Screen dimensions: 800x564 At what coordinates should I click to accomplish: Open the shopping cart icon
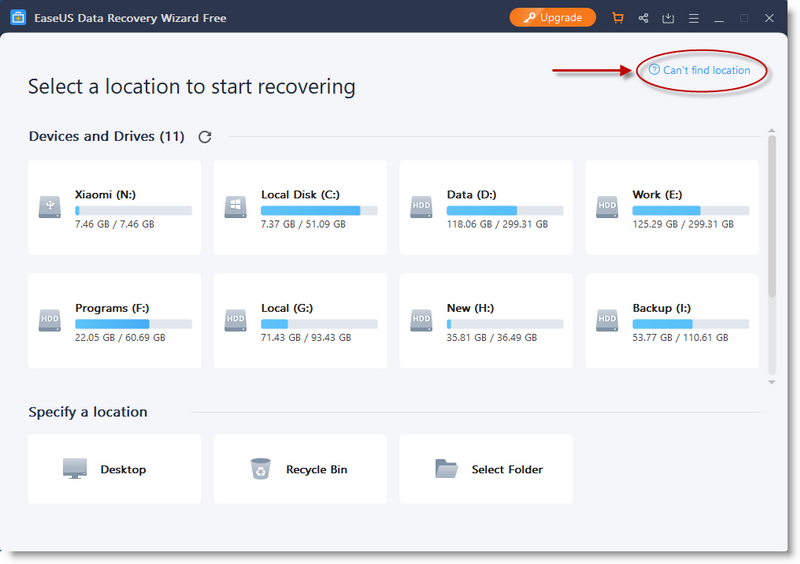point(617,18)
